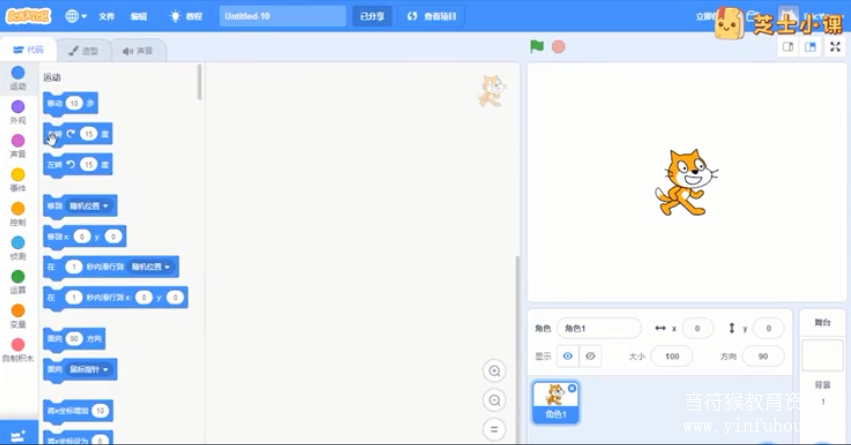The width and height of the screenshot is (851, 445).
Task: Switch to the 声音 tab
Action: (138, 51)
